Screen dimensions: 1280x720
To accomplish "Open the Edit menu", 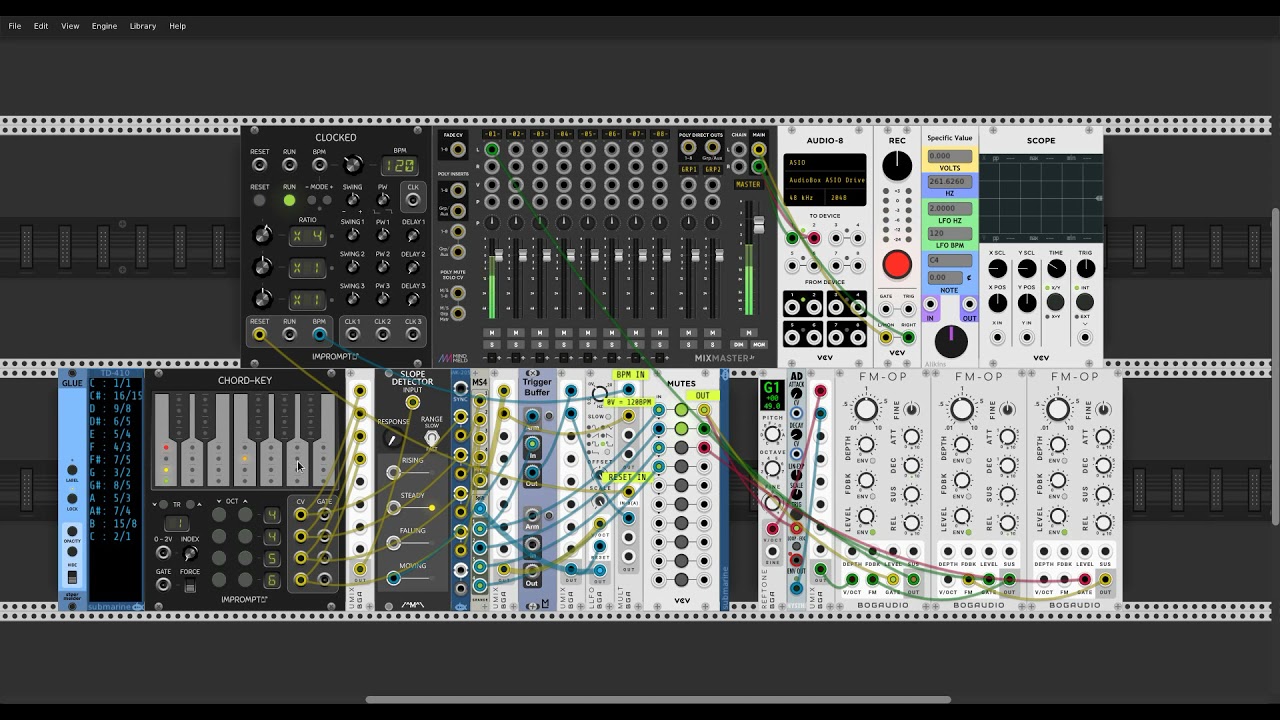I will (x=41, y=26).
